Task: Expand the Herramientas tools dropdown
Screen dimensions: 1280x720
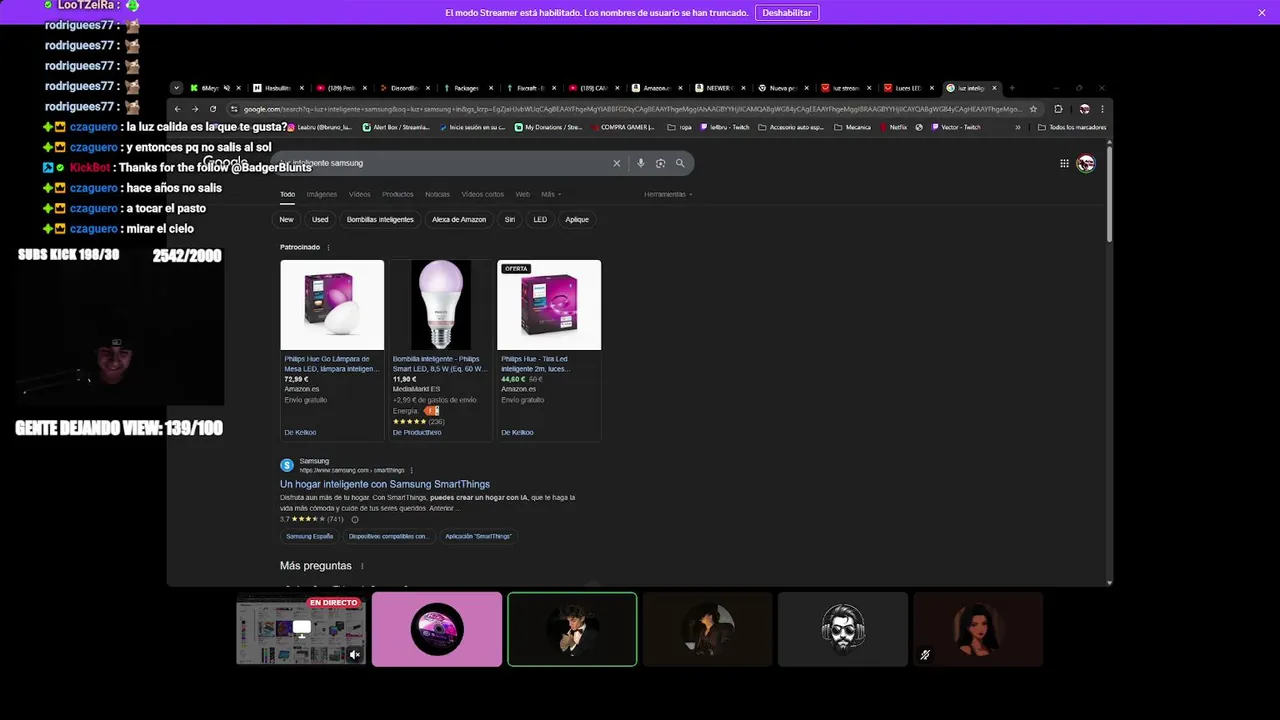Action: click(668, 194)
